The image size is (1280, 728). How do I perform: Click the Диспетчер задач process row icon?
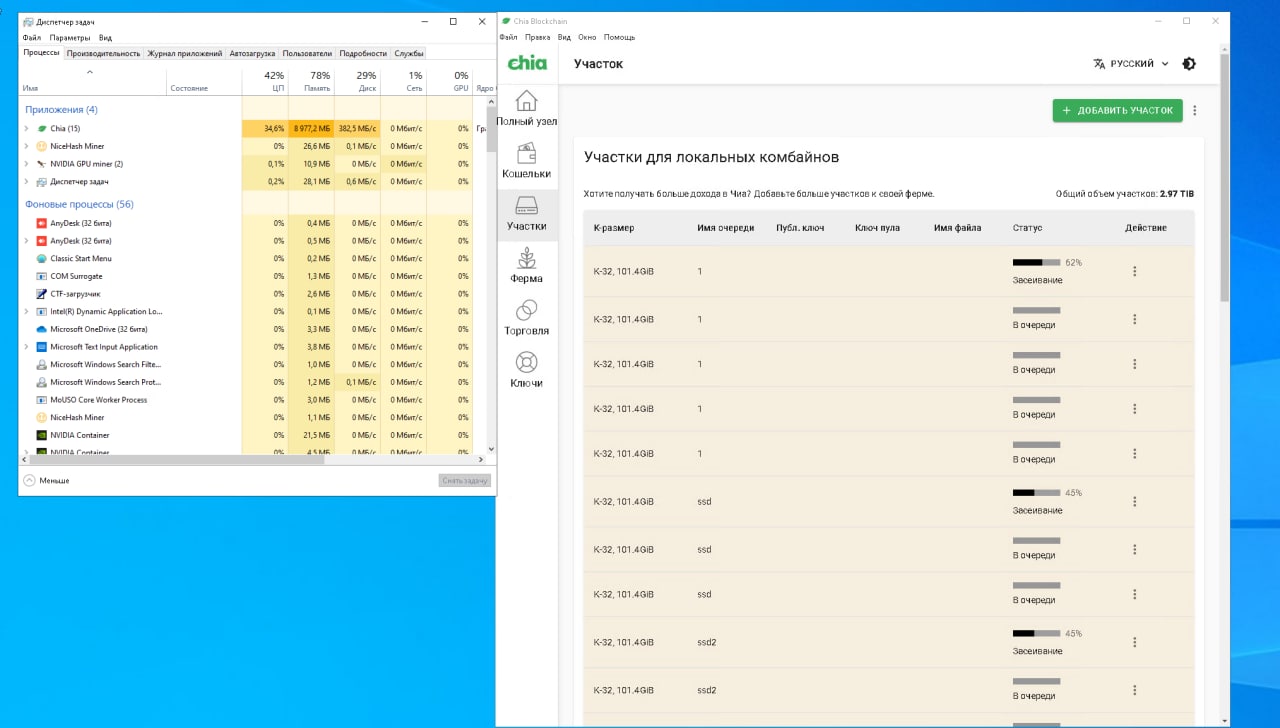41,182
